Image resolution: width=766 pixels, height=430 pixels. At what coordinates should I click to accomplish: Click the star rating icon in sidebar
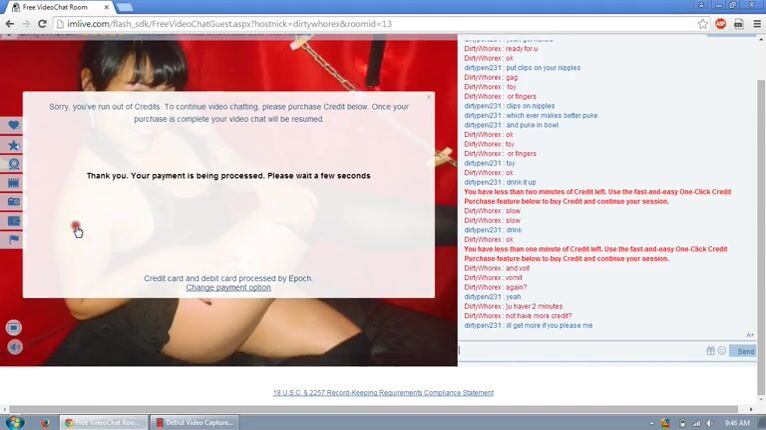click(14, 145)
